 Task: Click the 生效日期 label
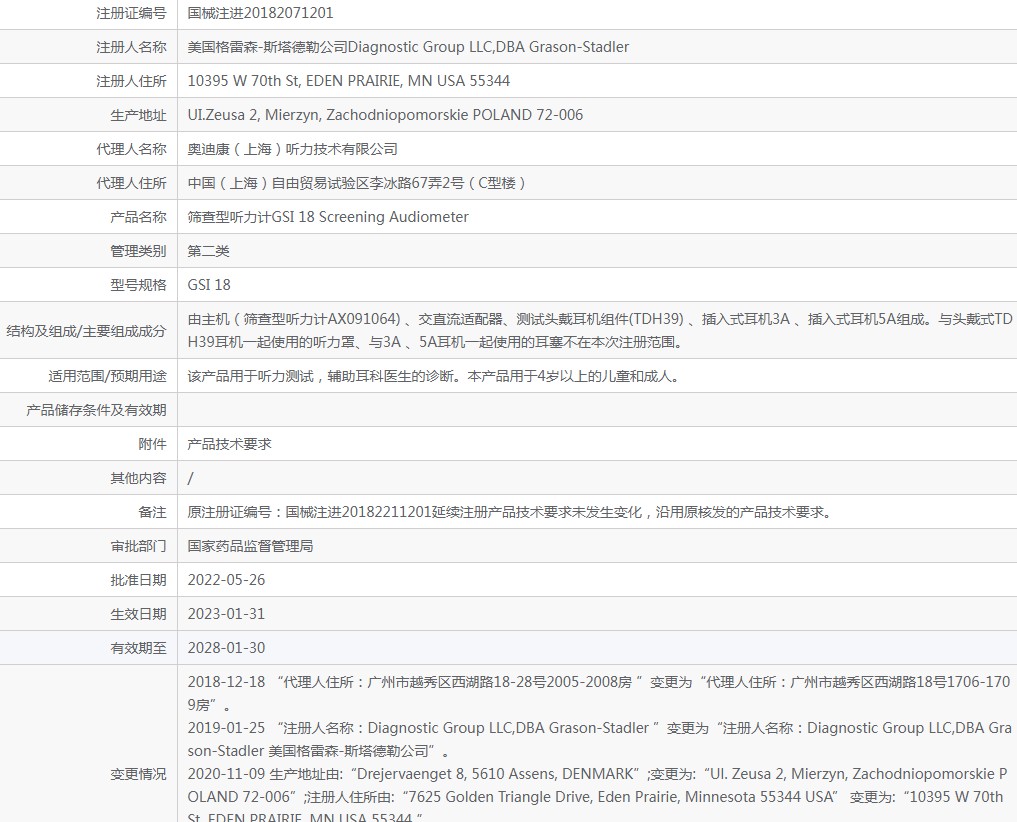point(138,614)
